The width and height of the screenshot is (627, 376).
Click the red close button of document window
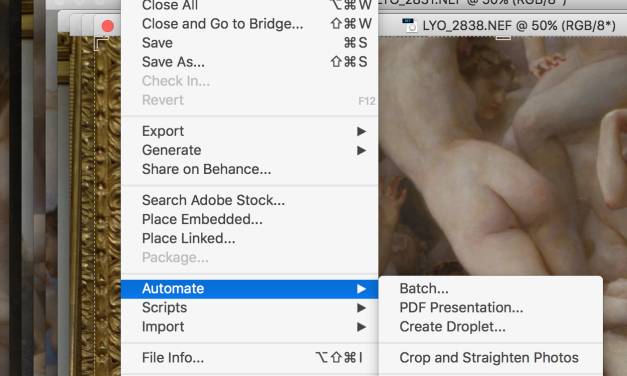[108, 26]
